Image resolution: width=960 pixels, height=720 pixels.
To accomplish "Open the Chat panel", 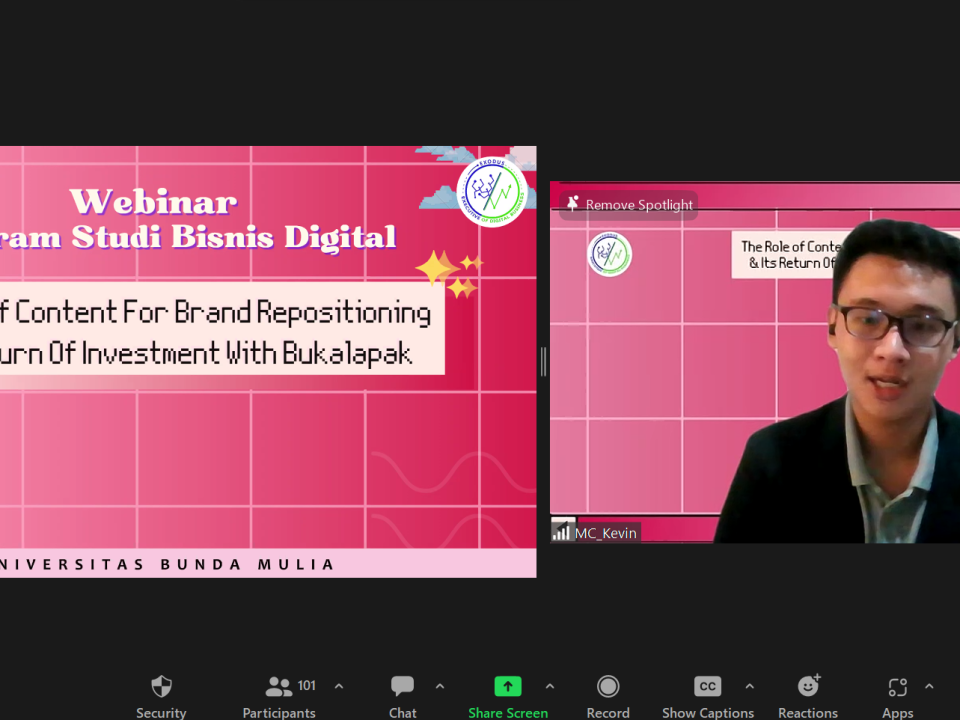I will pyautogui.click(x=402, y=696).
